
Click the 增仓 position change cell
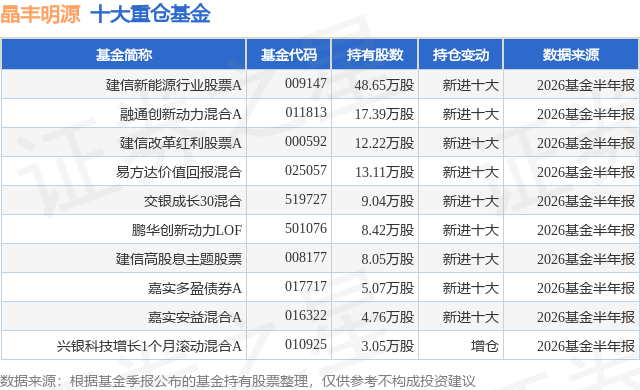(484, 346)
